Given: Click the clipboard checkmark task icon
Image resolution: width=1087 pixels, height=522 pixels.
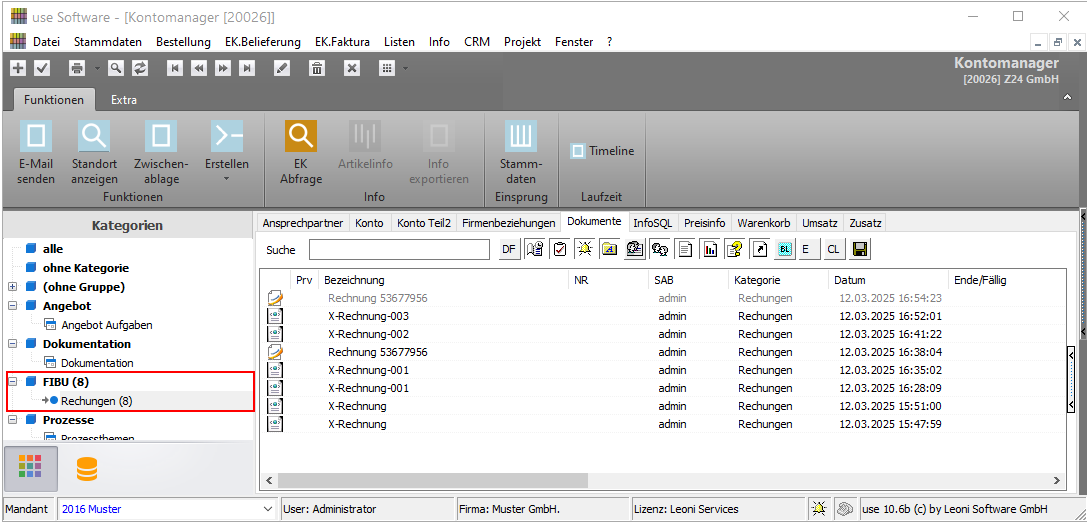Looking at the screenshot, I should point(559,250).
